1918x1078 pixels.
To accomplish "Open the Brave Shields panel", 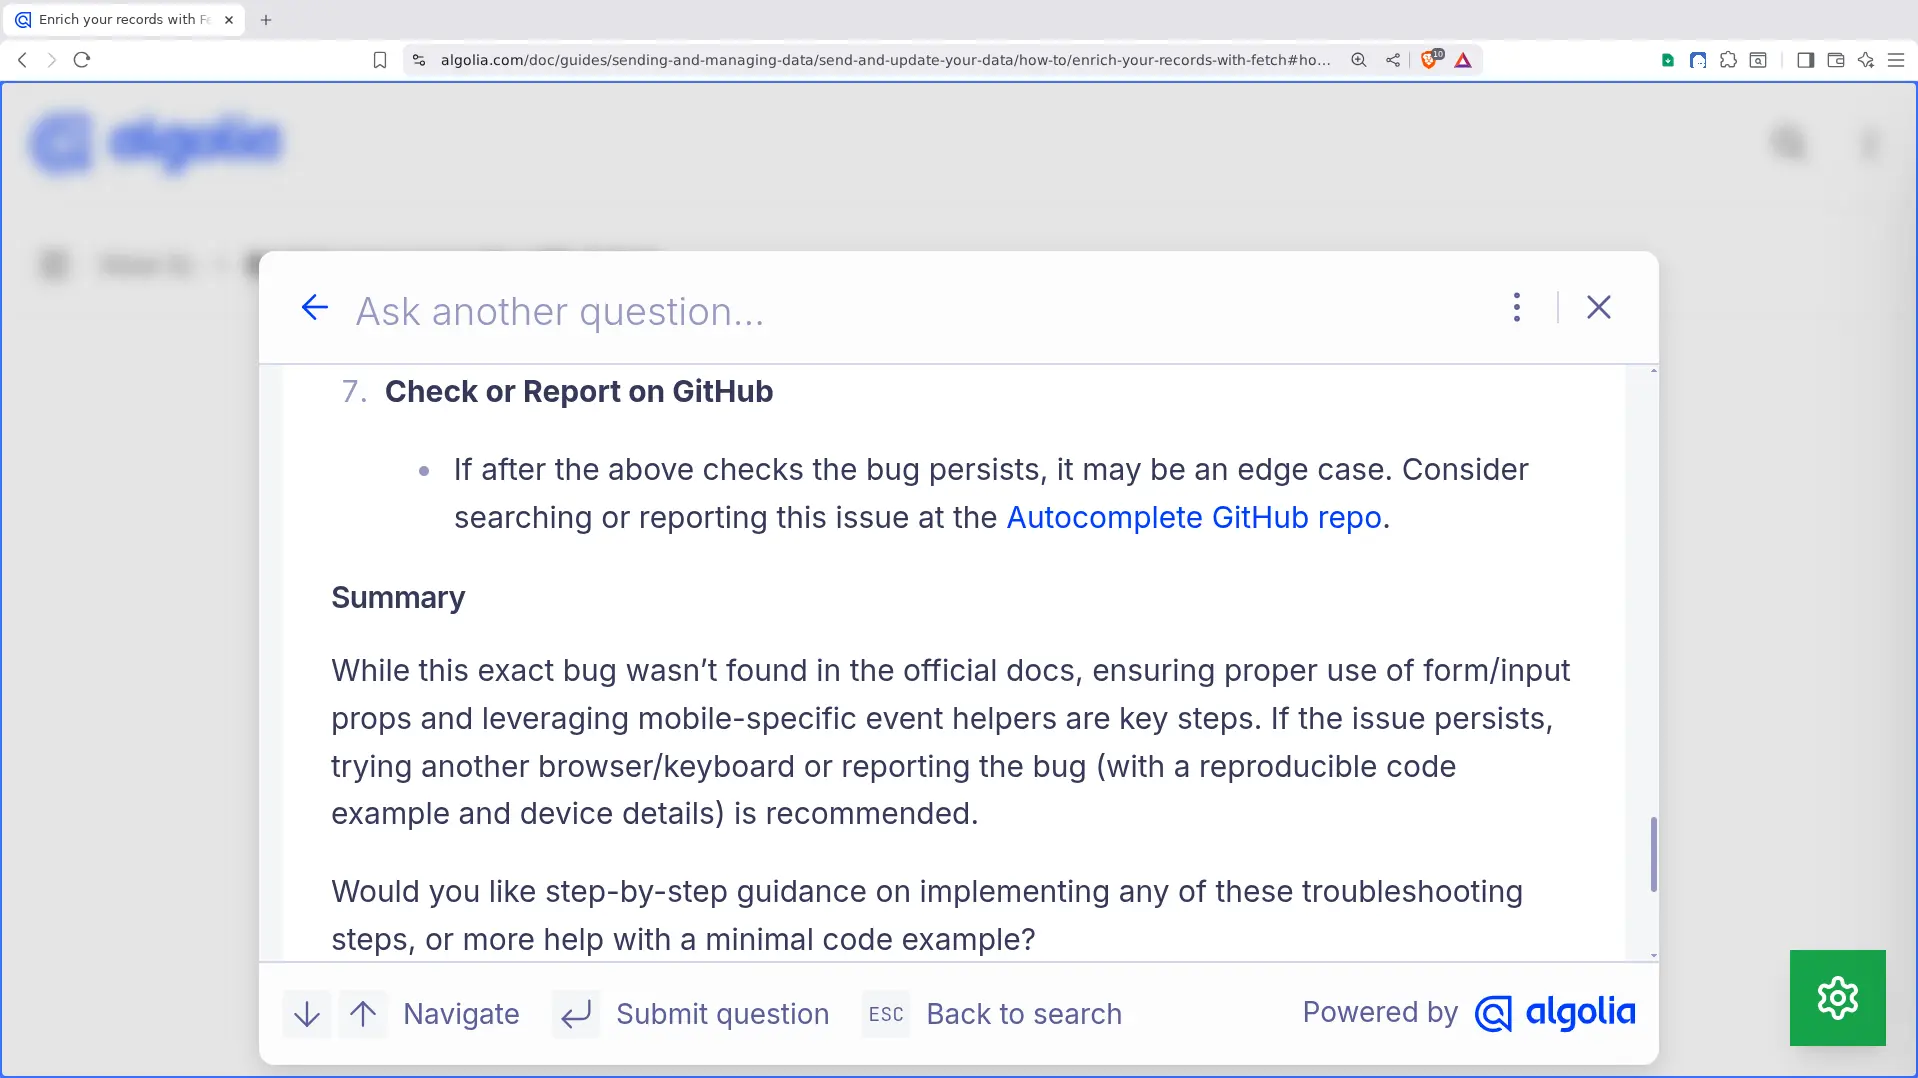I will pos(1429,60).
